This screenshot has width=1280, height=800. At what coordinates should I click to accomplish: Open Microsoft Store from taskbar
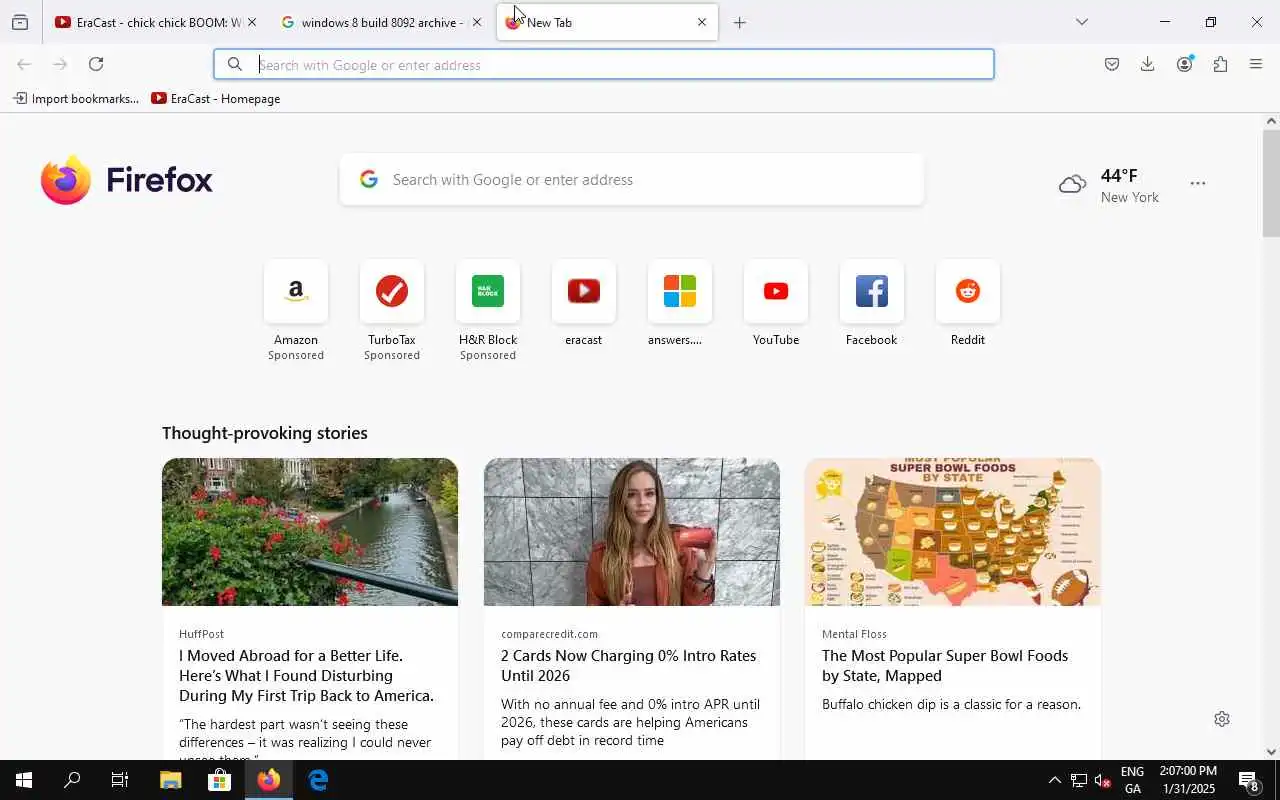point(219,780)
